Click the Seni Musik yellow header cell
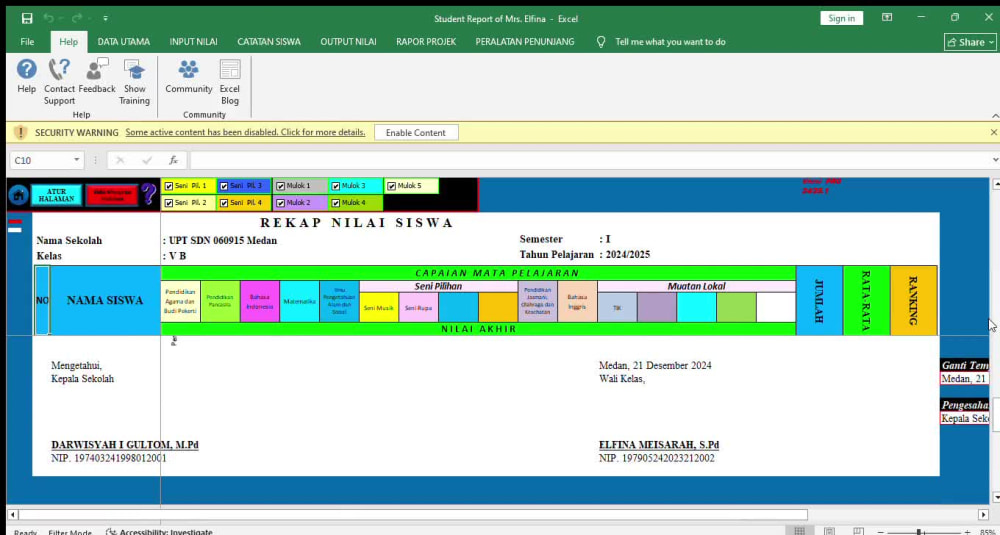This screenshot has width=1000, height=535. point(379,307)
